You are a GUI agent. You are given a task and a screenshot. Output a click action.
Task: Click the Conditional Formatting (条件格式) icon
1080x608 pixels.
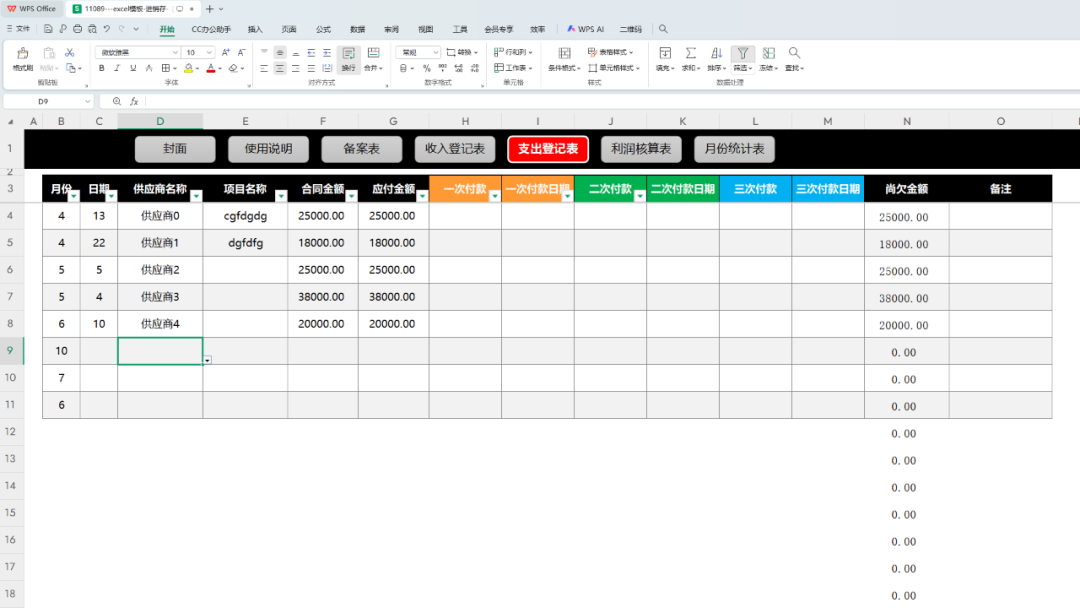564,53
